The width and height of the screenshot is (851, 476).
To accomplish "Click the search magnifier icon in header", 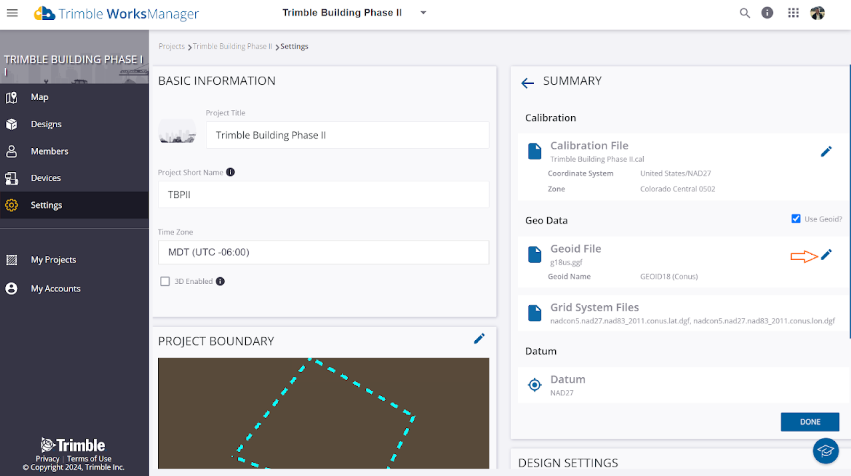I will pyautogui.click(x=744, y=13).
